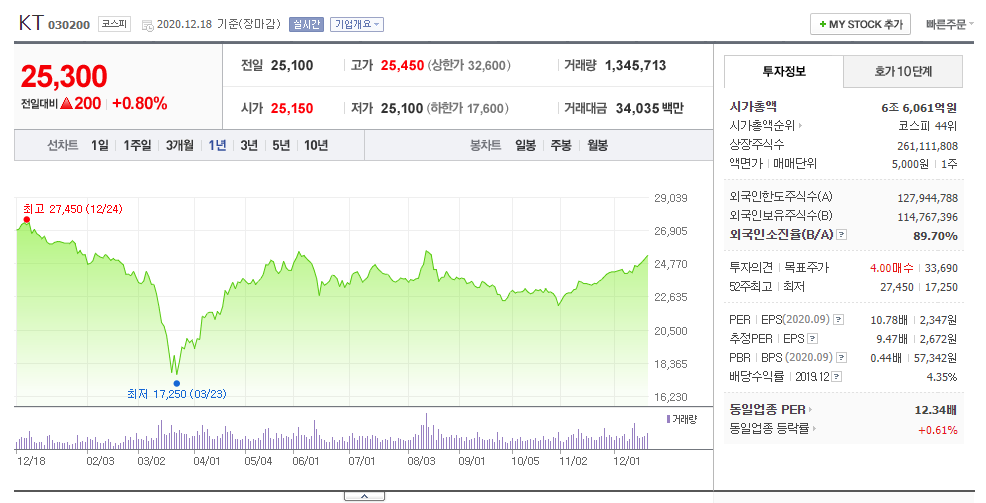
Task: Click the 동일업종 등락률 value +0.61%
Action: [938, 430]
